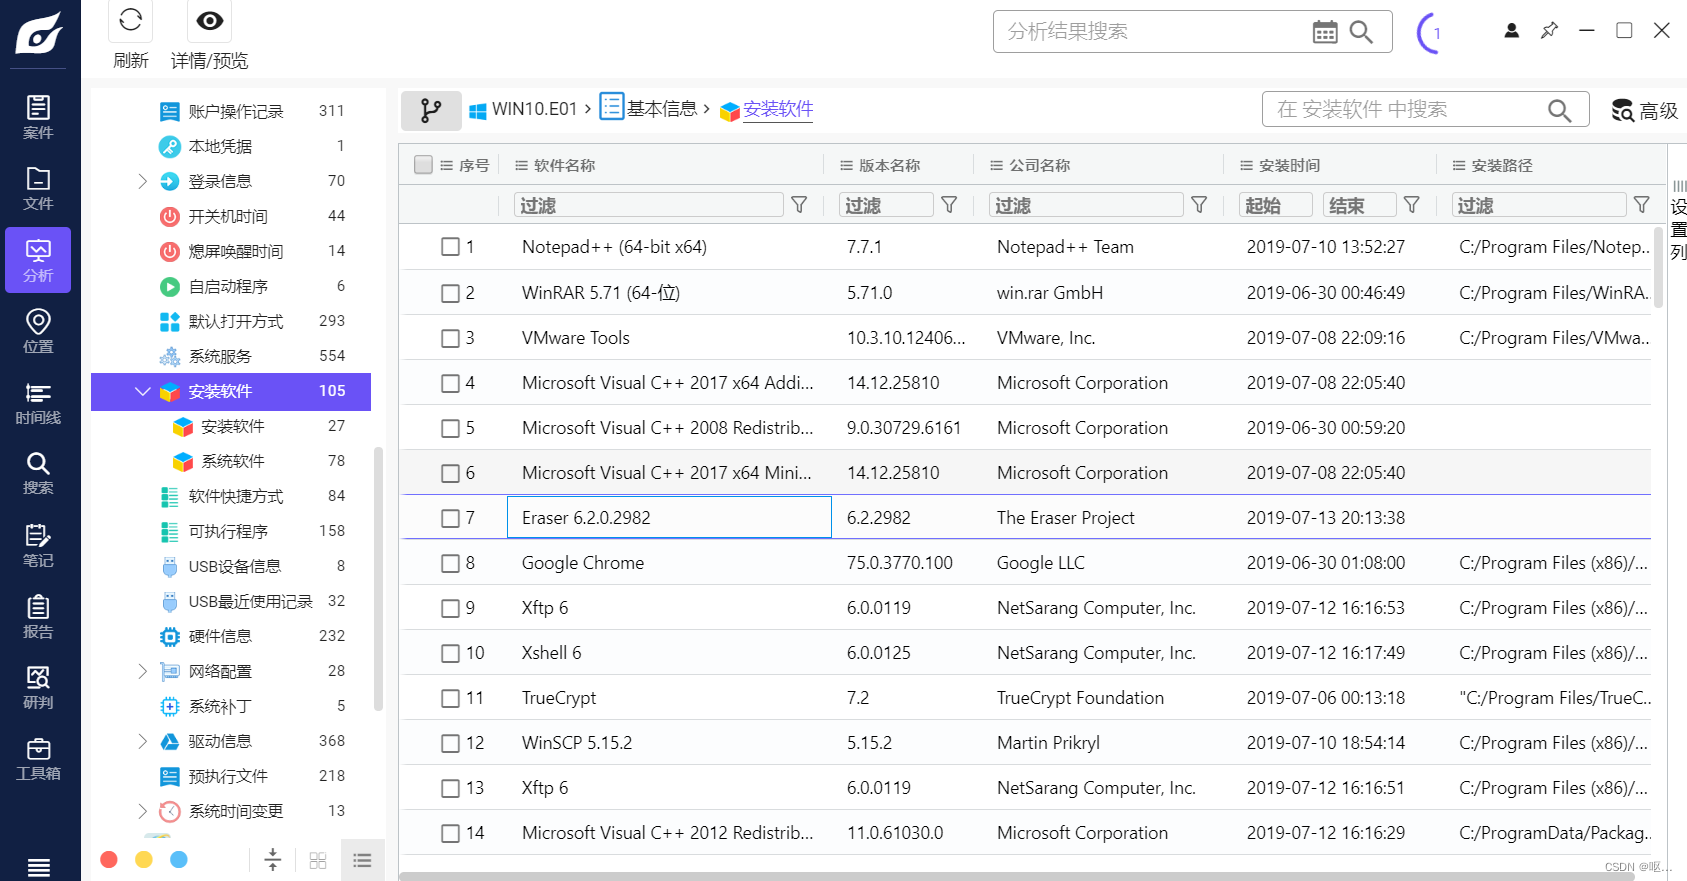Click the 刷新 refresh icon
1687x881 pixels.
point(131,21)
